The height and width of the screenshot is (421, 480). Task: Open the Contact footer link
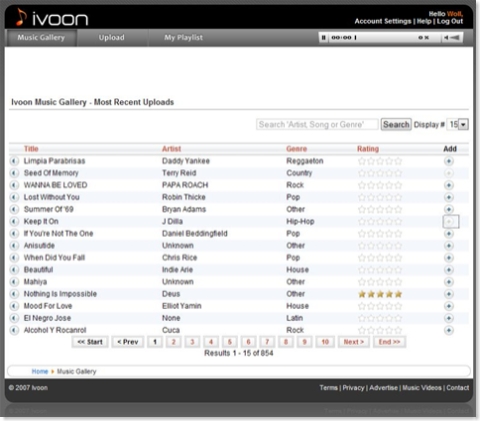pos(457,388)
